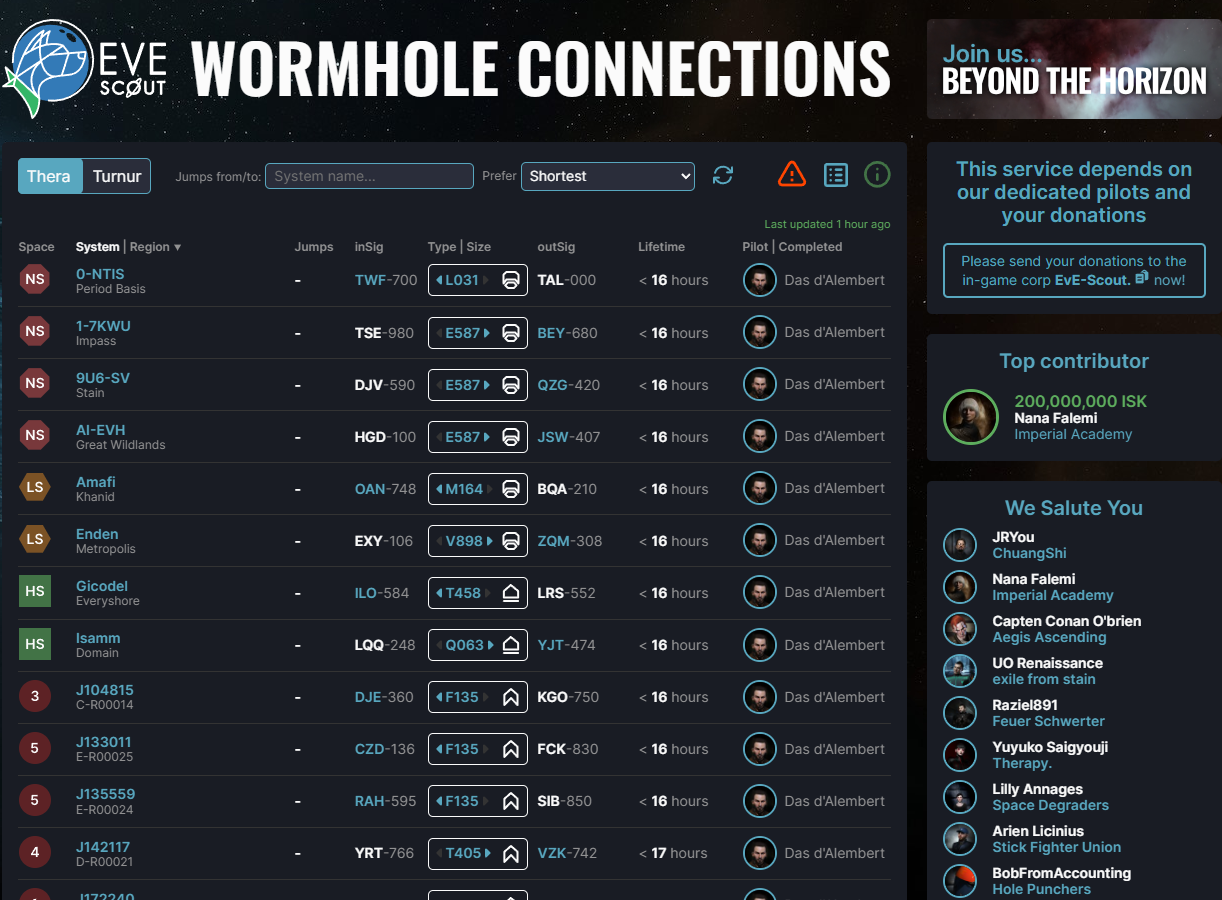Open the red warning triangle alert
The width and height of the screenshot is (1222, 900).
(791, 174)
